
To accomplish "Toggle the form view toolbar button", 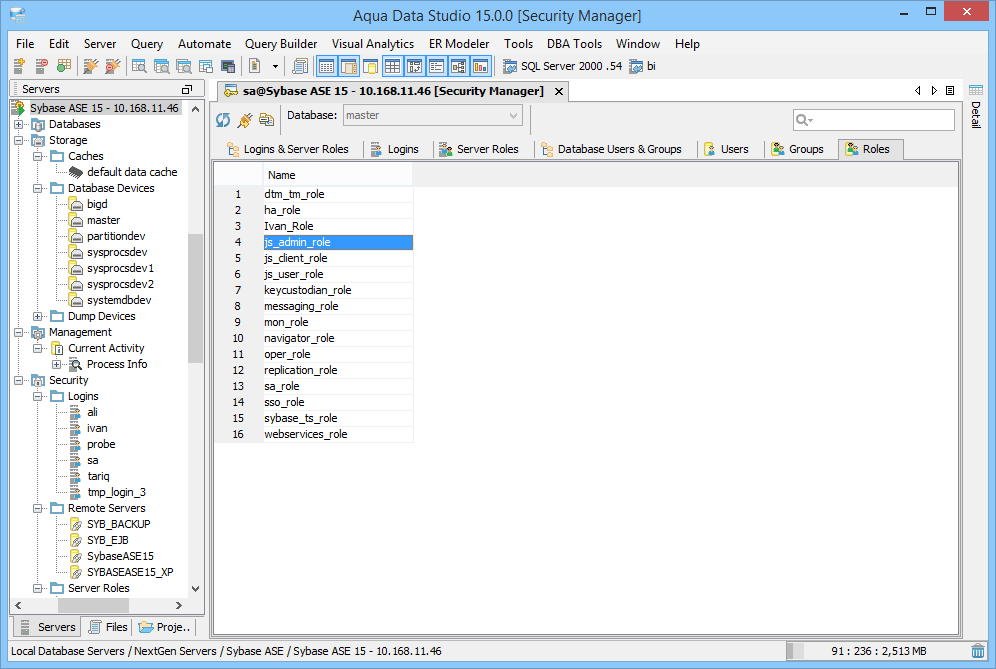I will point(436,66).
